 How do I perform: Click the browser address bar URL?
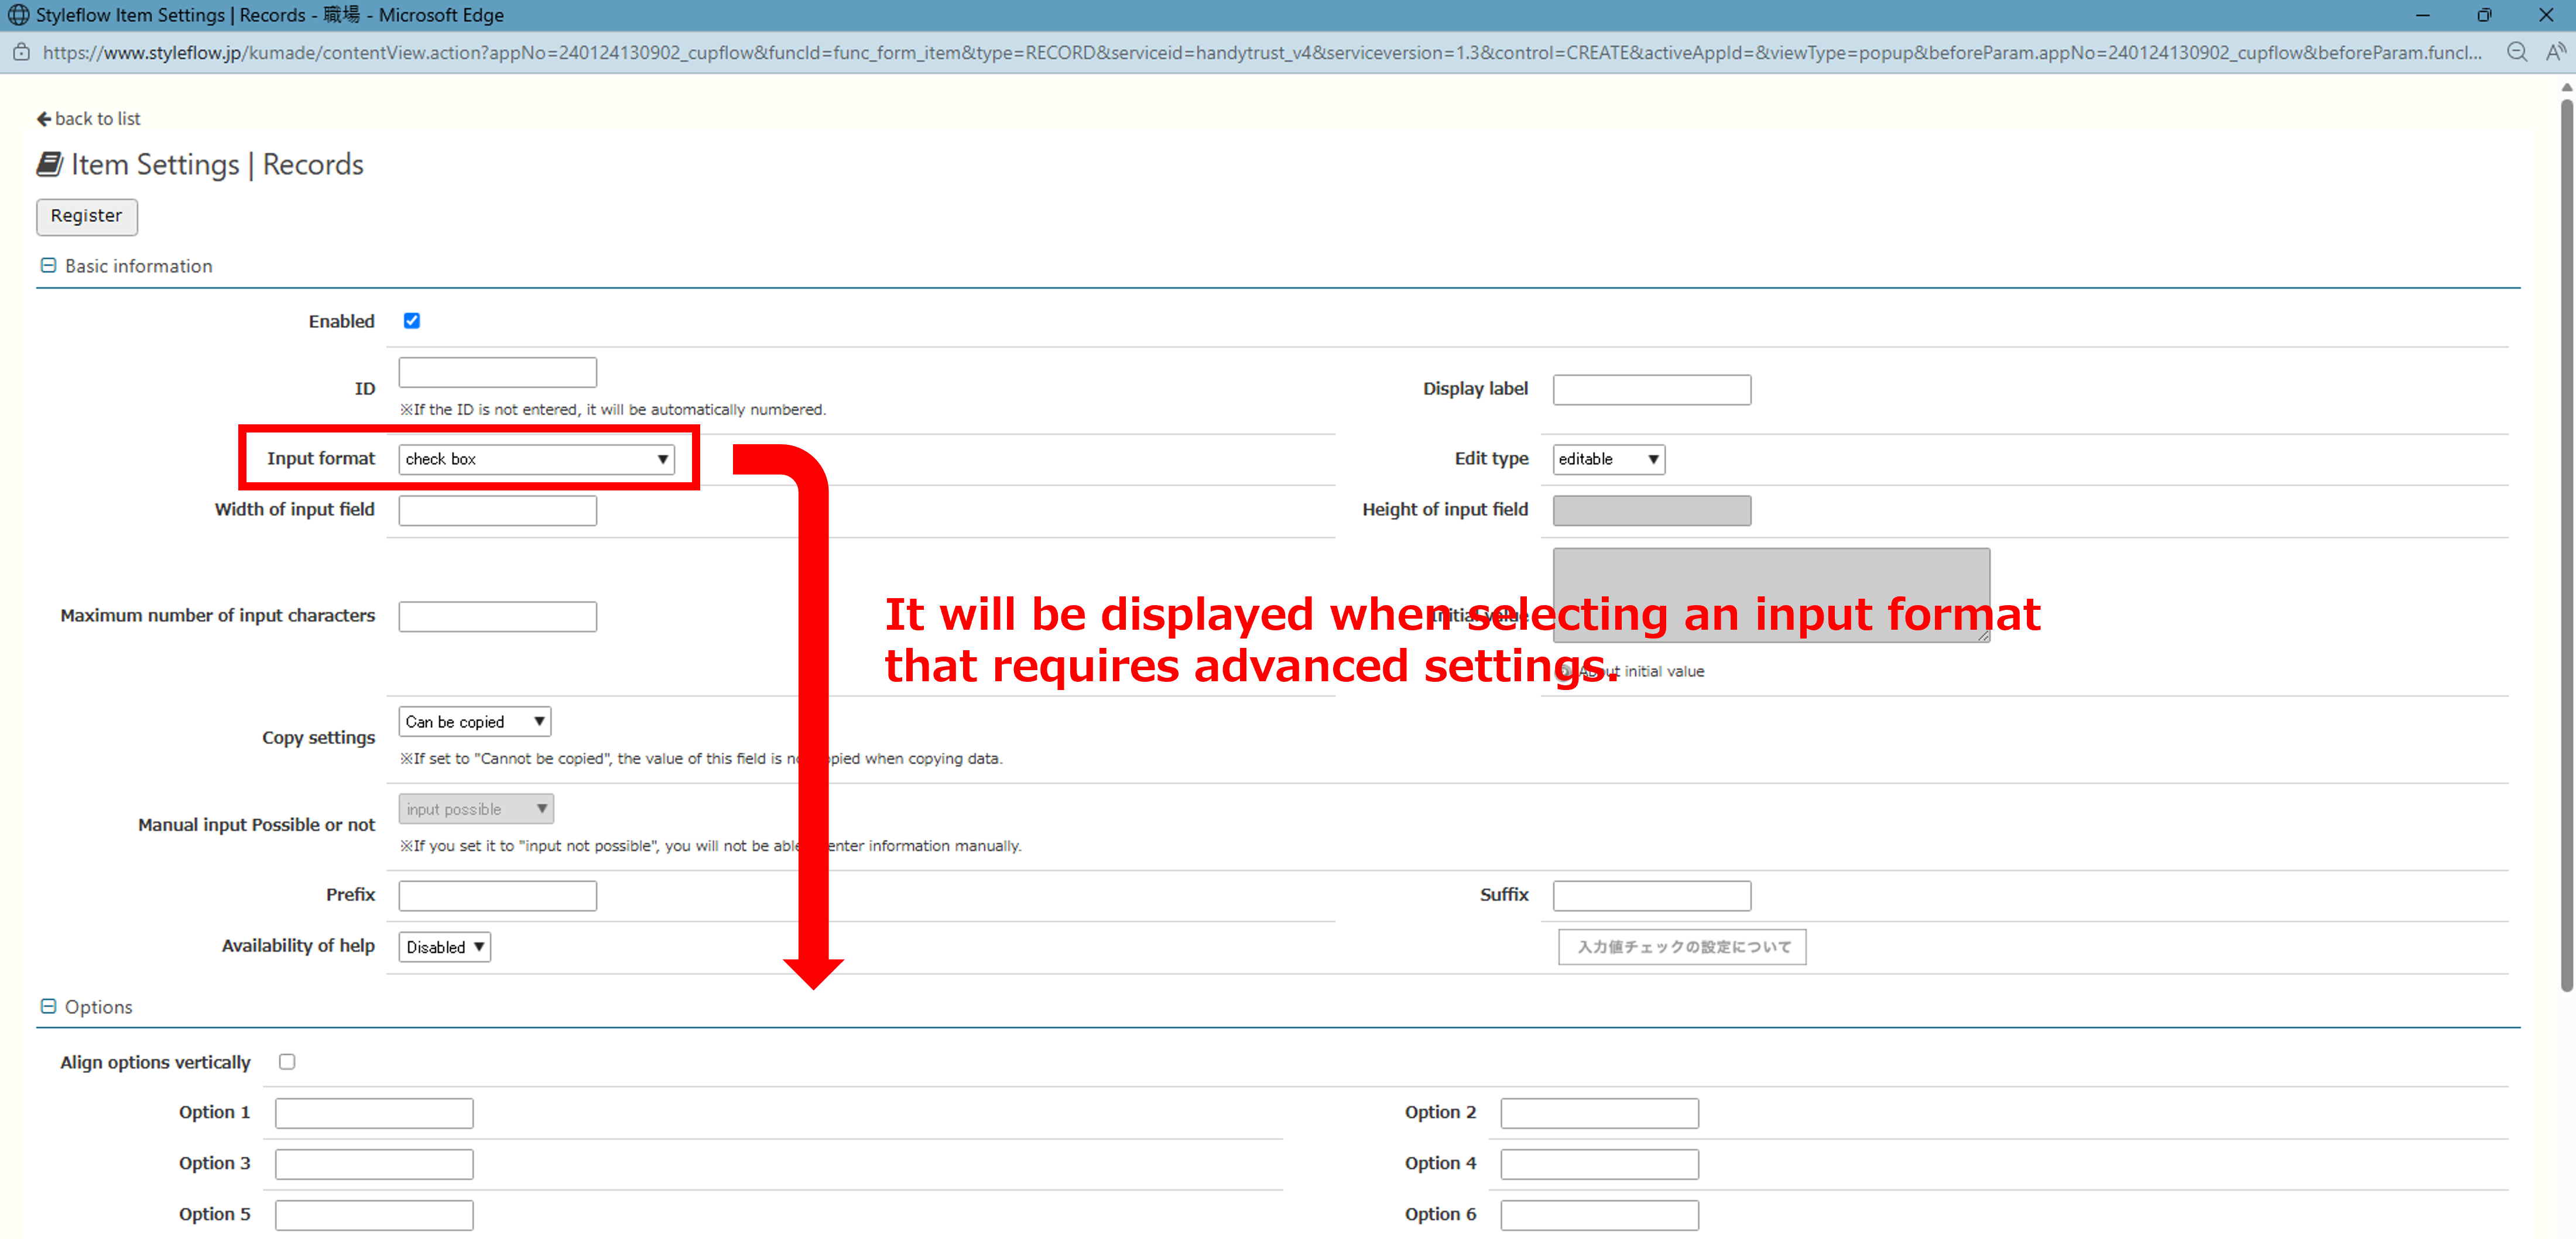1262,52
